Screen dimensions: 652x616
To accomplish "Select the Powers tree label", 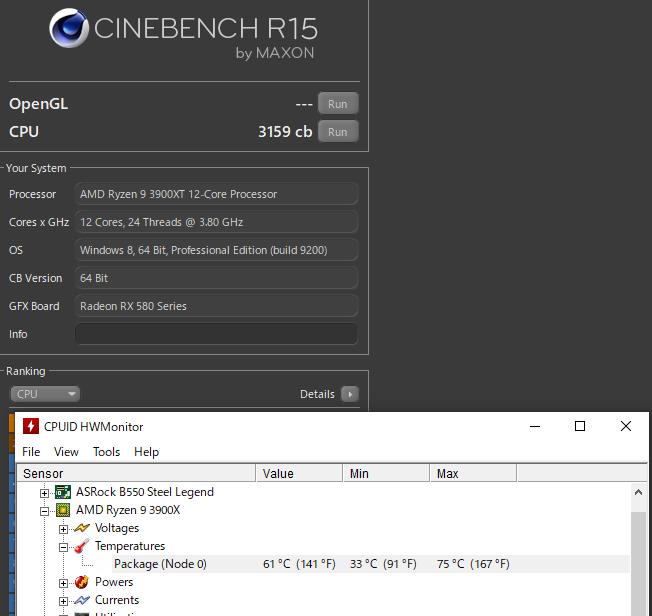I will tap(114, 582).
